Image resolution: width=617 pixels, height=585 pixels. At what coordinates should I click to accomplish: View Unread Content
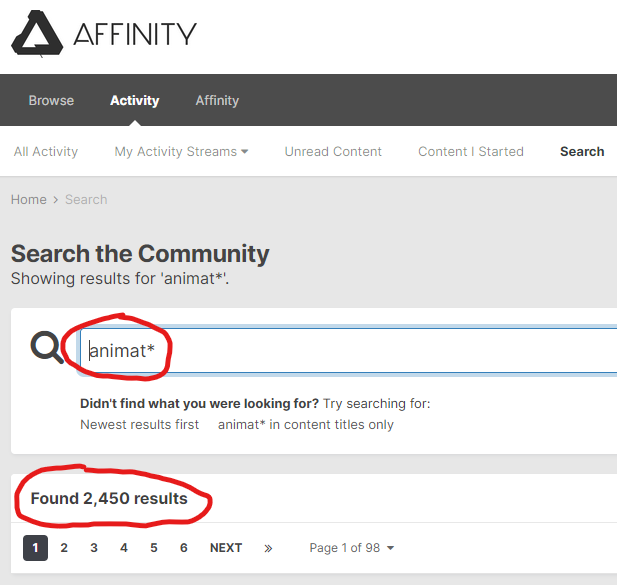click(333, 151)
